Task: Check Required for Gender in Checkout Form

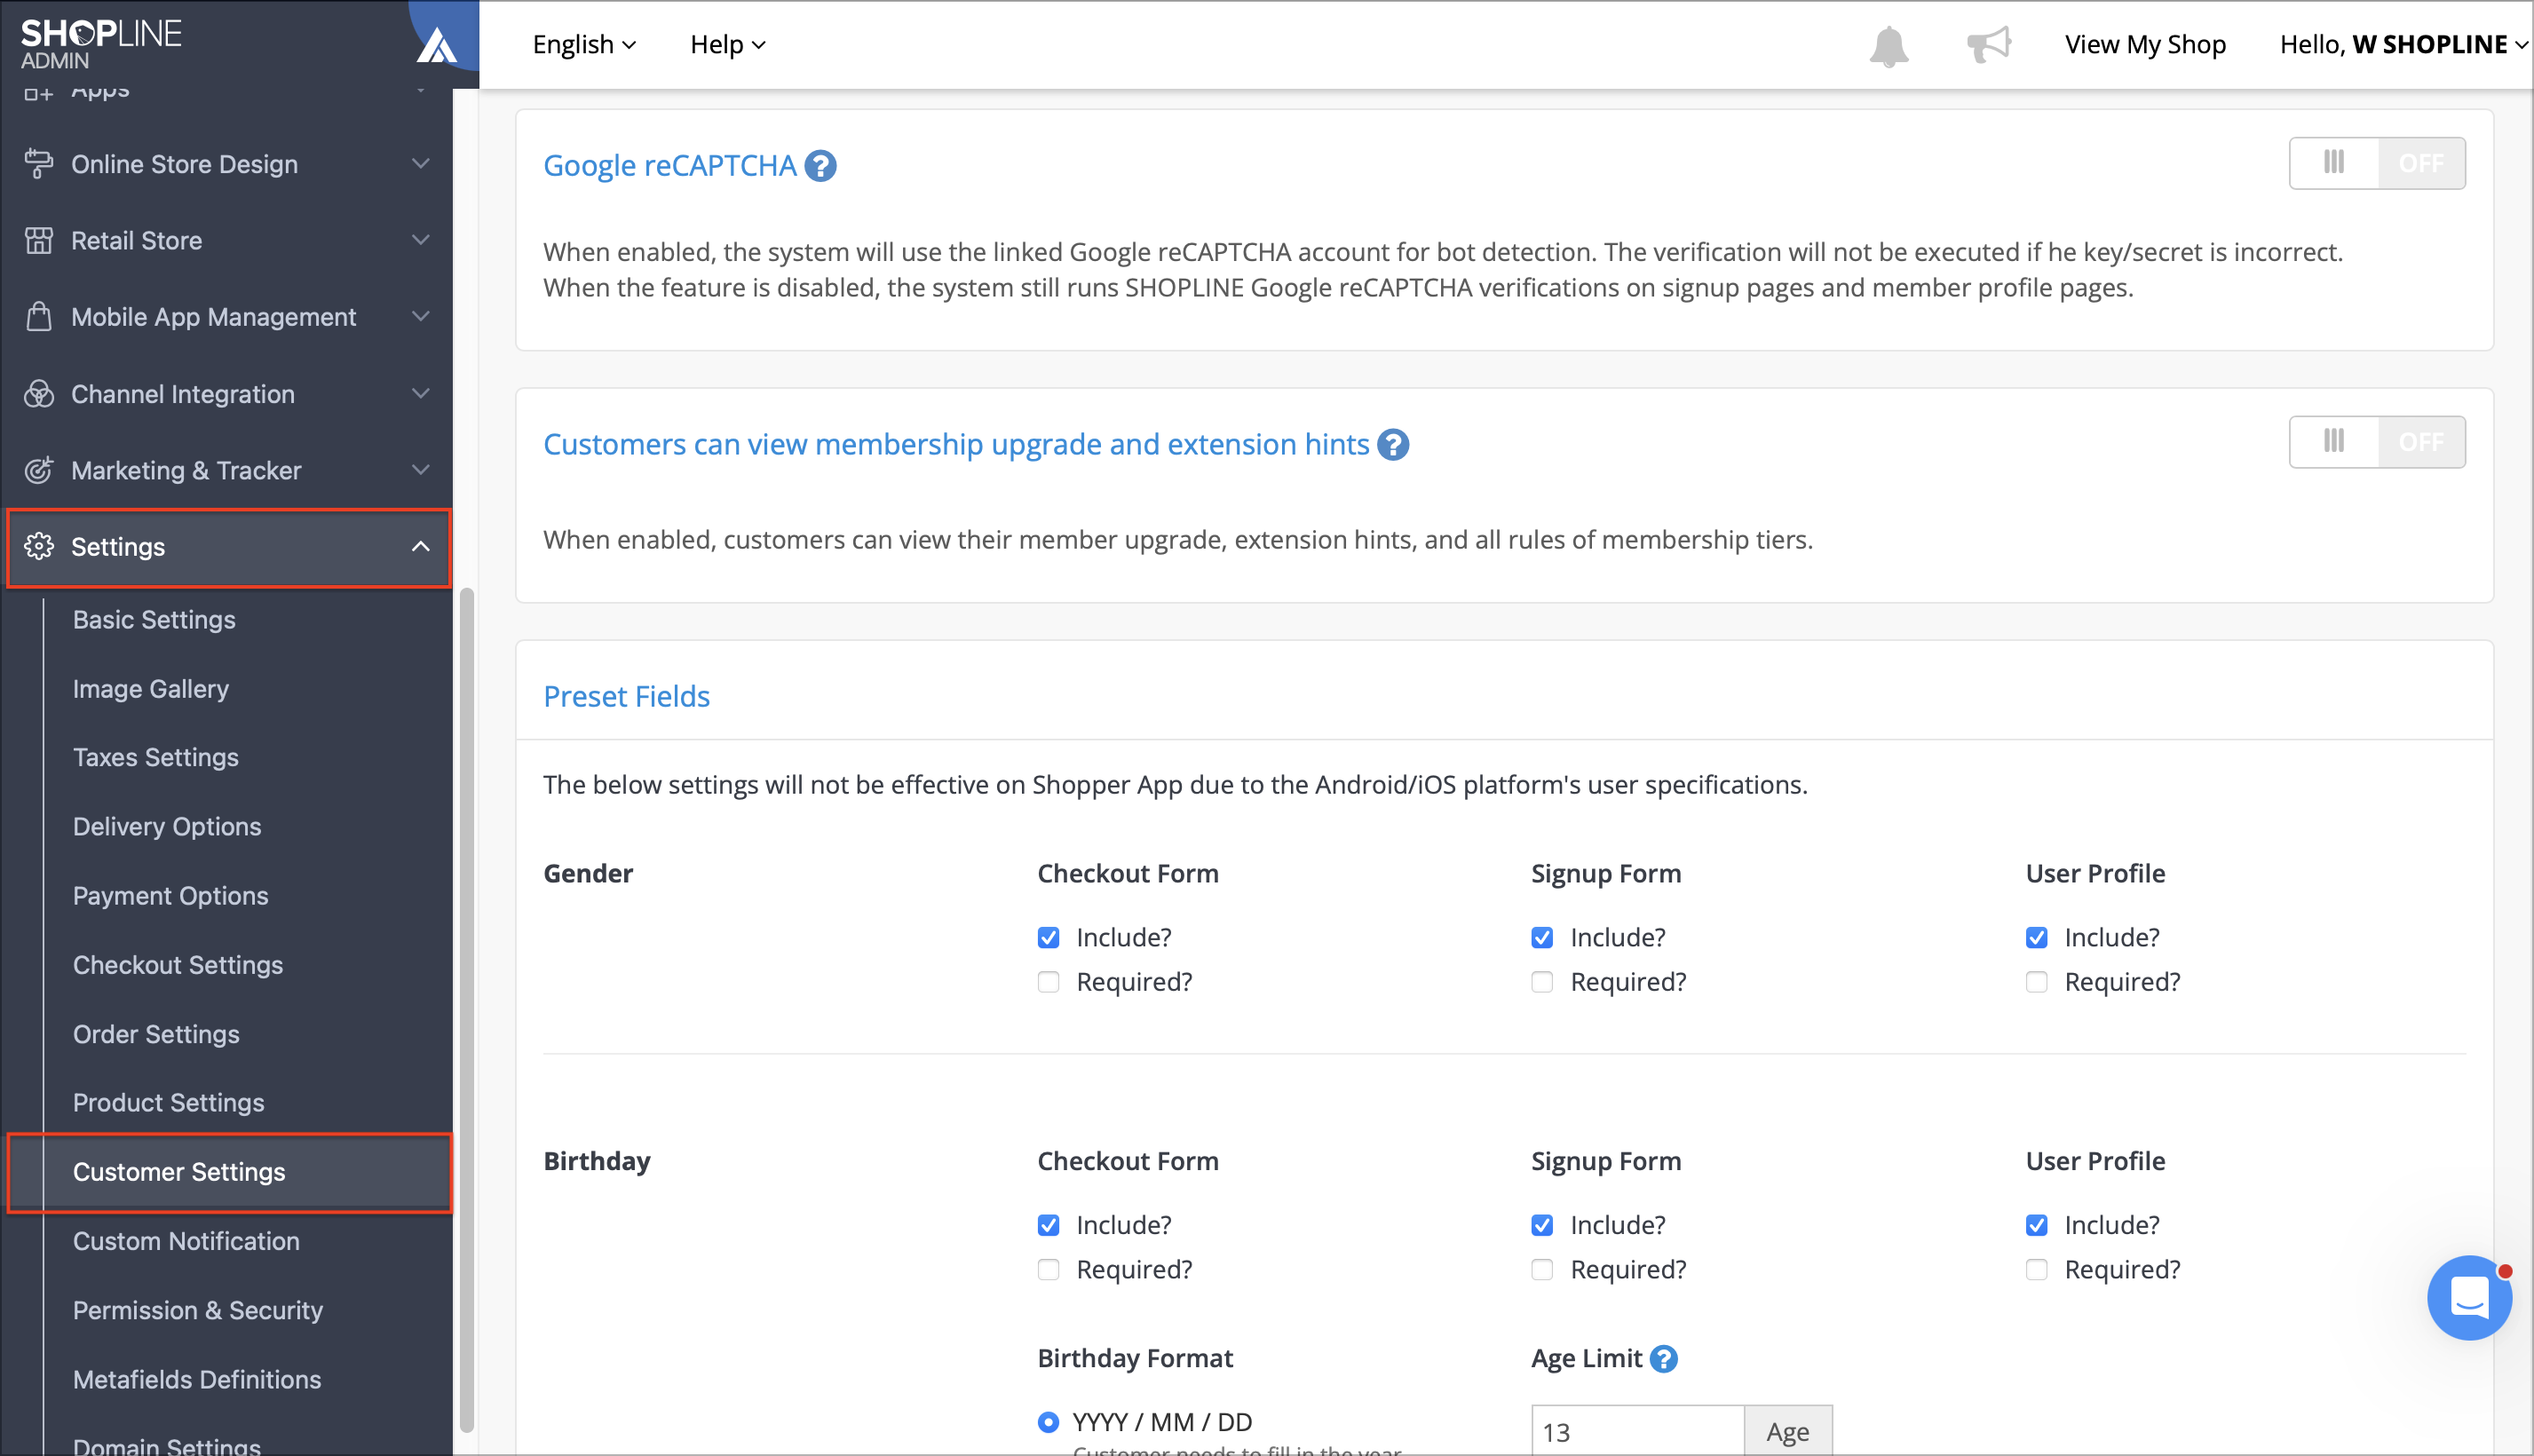Action: [x=1048, y=982]
